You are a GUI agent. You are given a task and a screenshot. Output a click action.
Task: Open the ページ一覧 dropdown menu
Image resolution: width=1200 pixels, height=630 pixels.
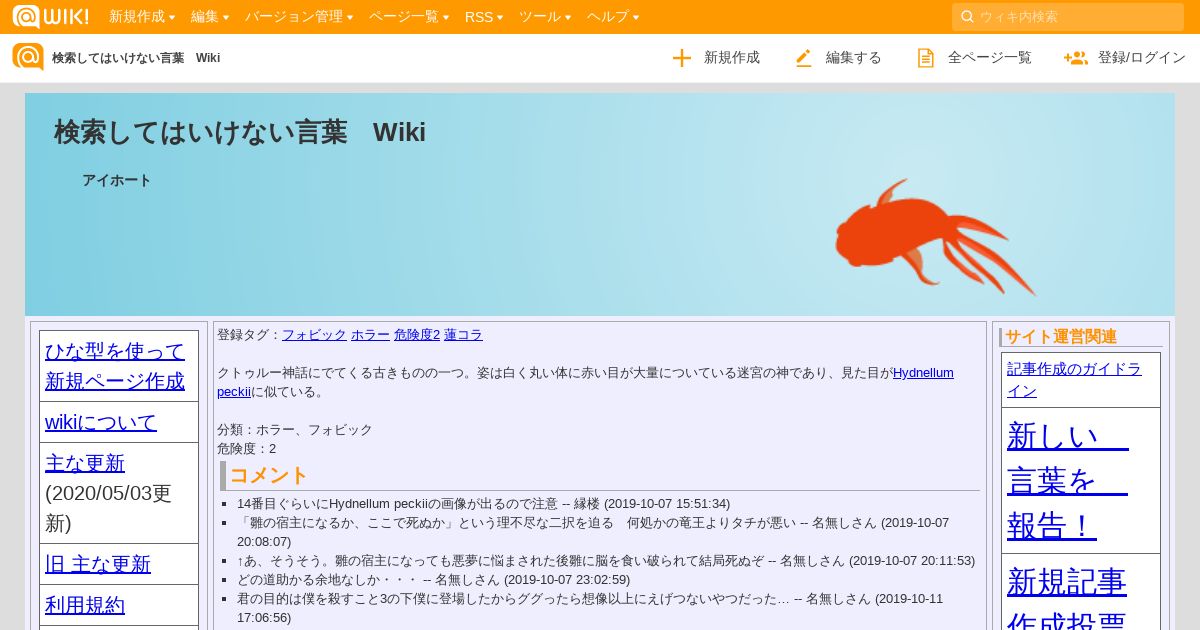[409, 17]
